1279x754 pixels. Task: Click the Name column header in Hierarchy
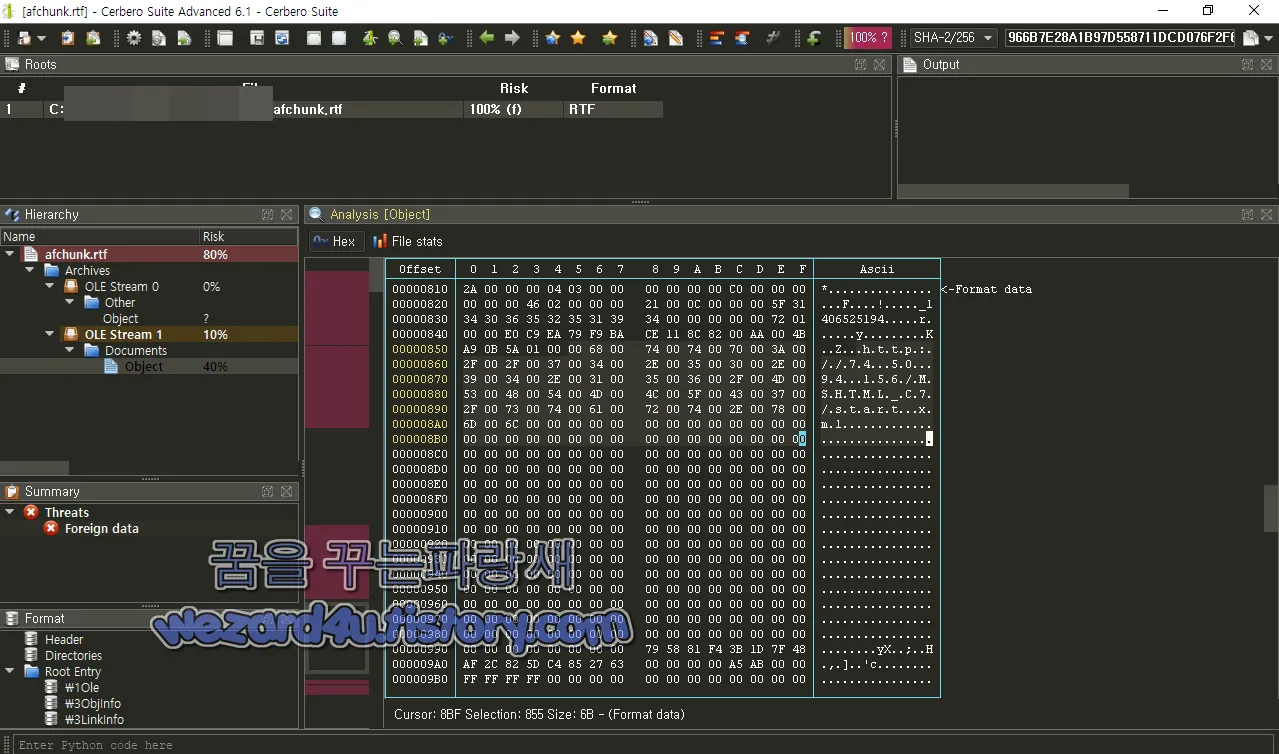pos(99,237)
